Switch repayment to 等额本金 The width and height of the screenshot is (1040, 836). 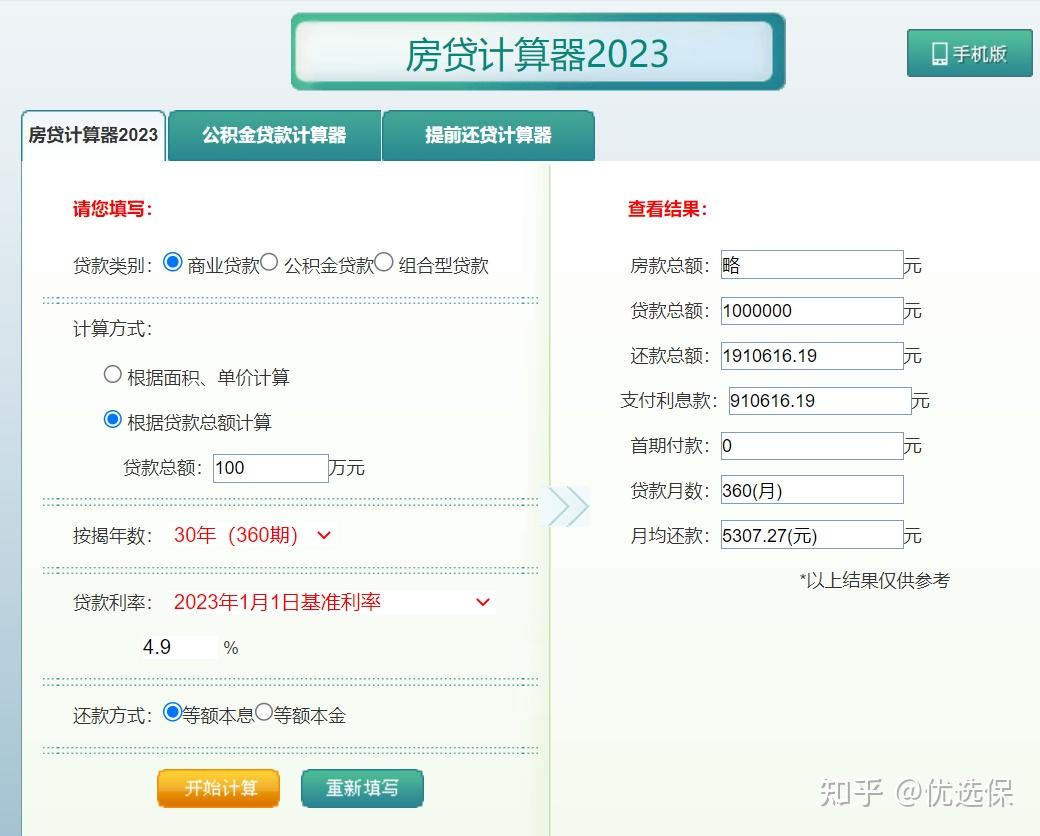click(262, 715)
